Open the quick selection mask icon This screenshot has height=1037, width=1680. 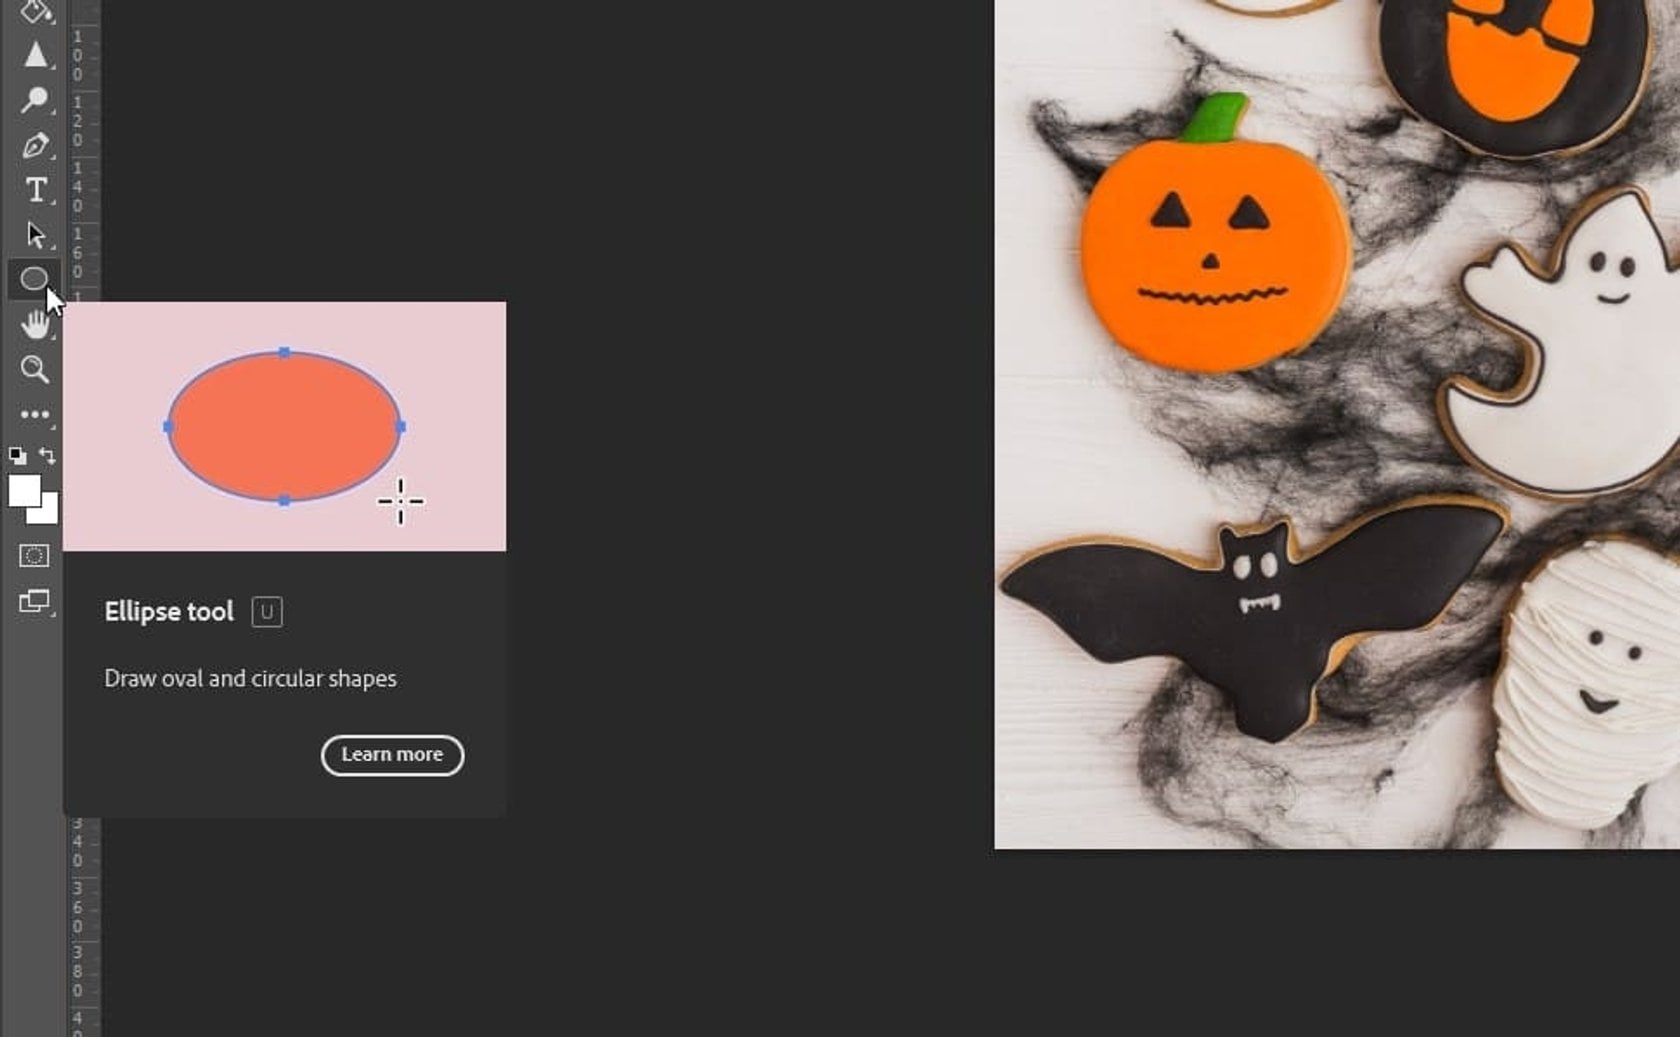35,555
